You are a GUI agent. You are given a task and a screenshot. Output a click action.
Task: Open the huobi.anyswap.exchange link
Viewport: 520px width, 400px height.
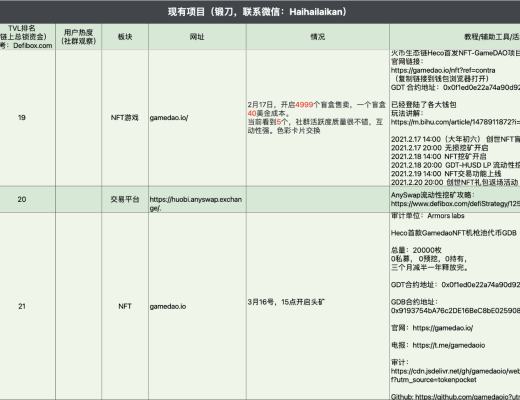(x=196, y=204)
